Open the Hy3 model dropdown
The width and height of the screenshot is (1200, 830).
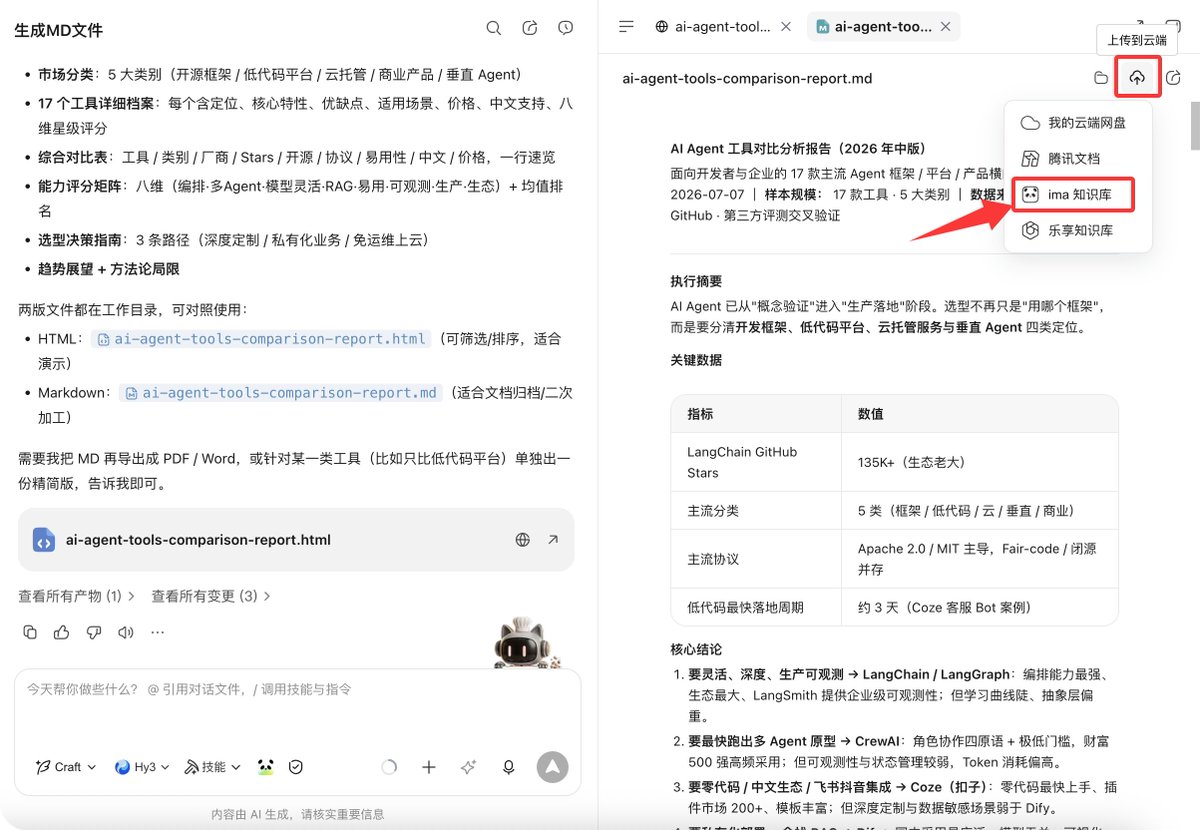142,767
